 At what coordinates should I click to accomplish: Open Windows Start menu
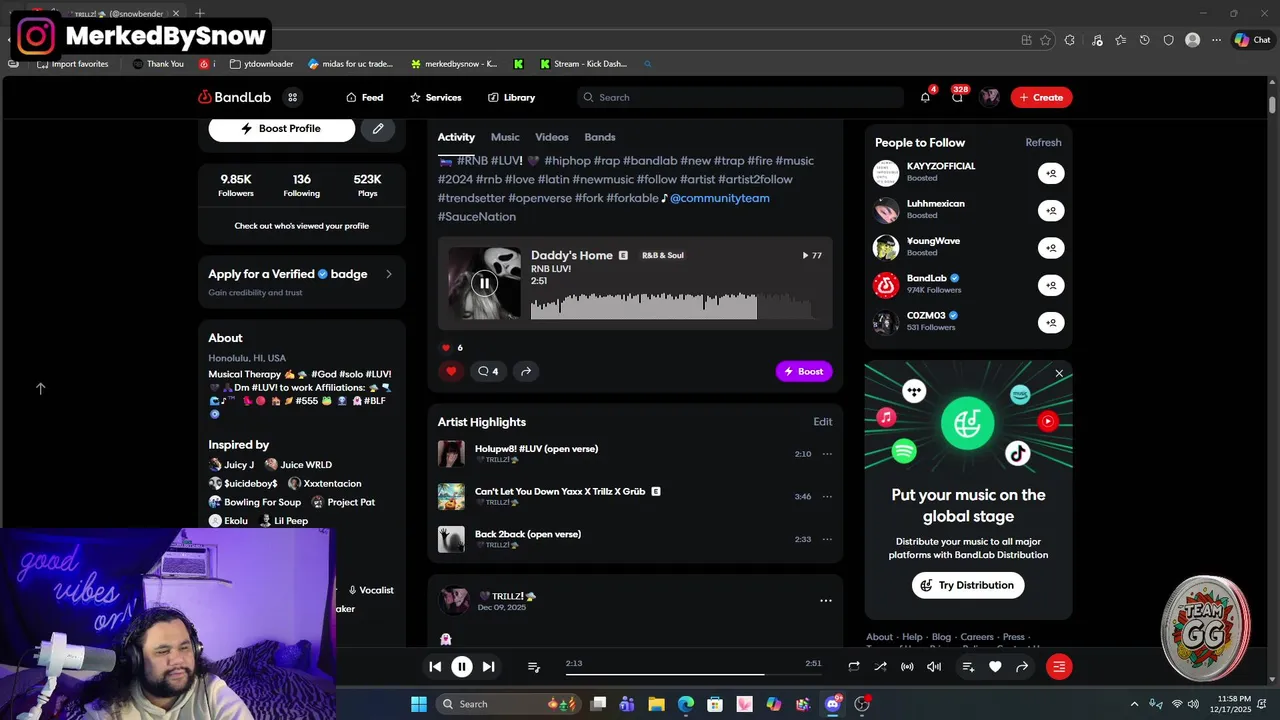coord(419,704)
